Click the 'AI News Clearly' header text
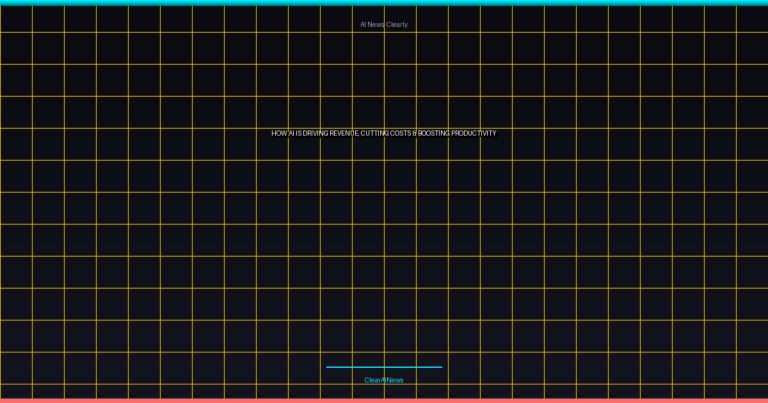 click(384, 24)
